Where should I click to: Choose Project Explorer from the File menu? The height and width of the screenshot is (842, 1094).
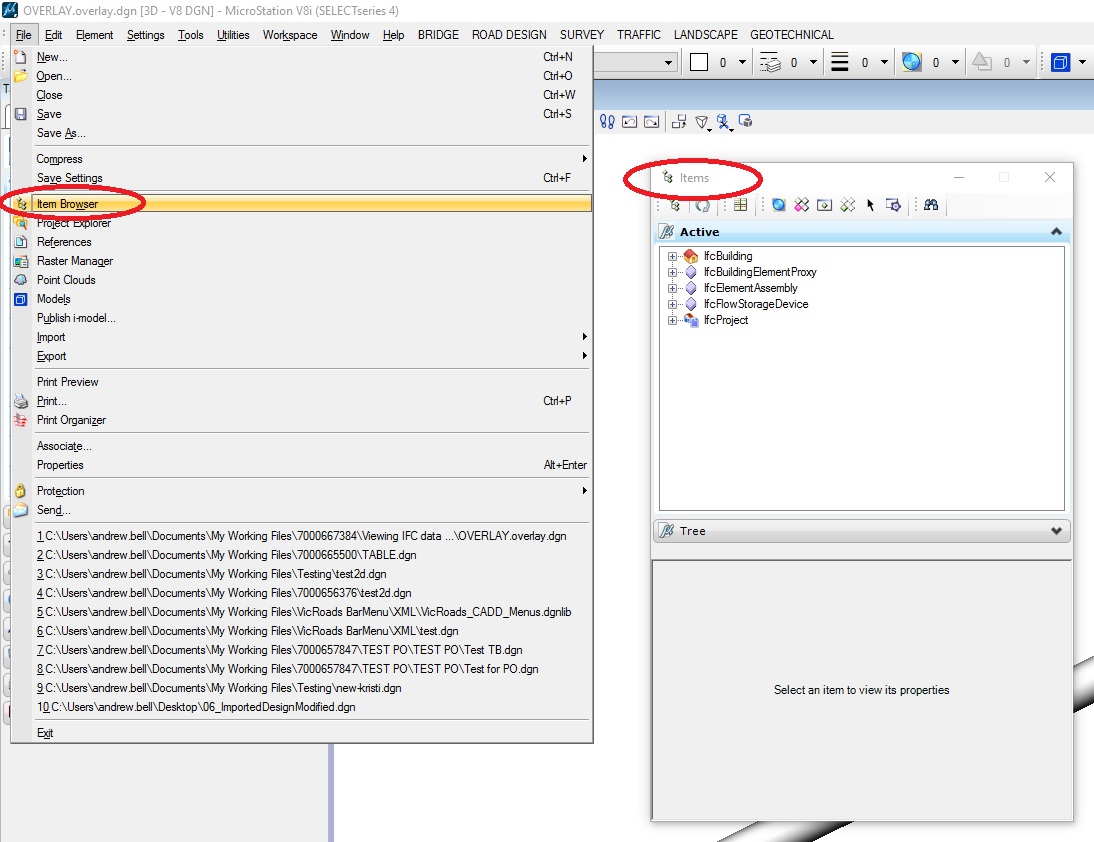click(x=301, y=223)
